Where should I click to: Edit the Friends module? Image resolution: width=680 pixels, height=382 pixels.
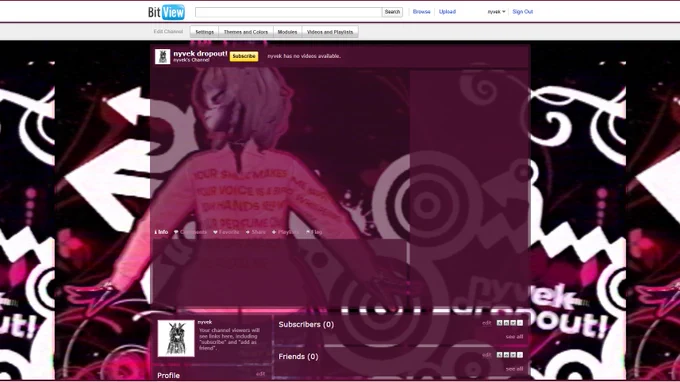[487, 355]
